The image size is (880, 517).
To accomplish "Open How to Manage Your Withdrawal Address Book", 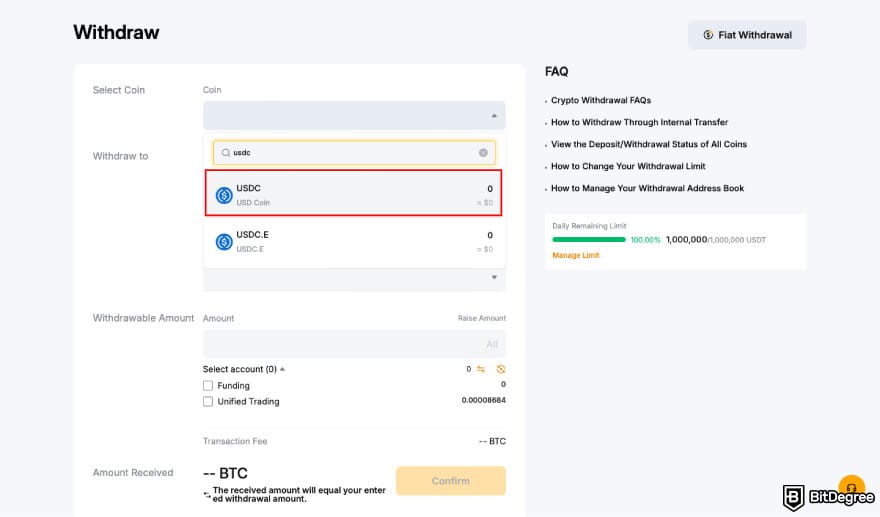I will click(647, 188).
